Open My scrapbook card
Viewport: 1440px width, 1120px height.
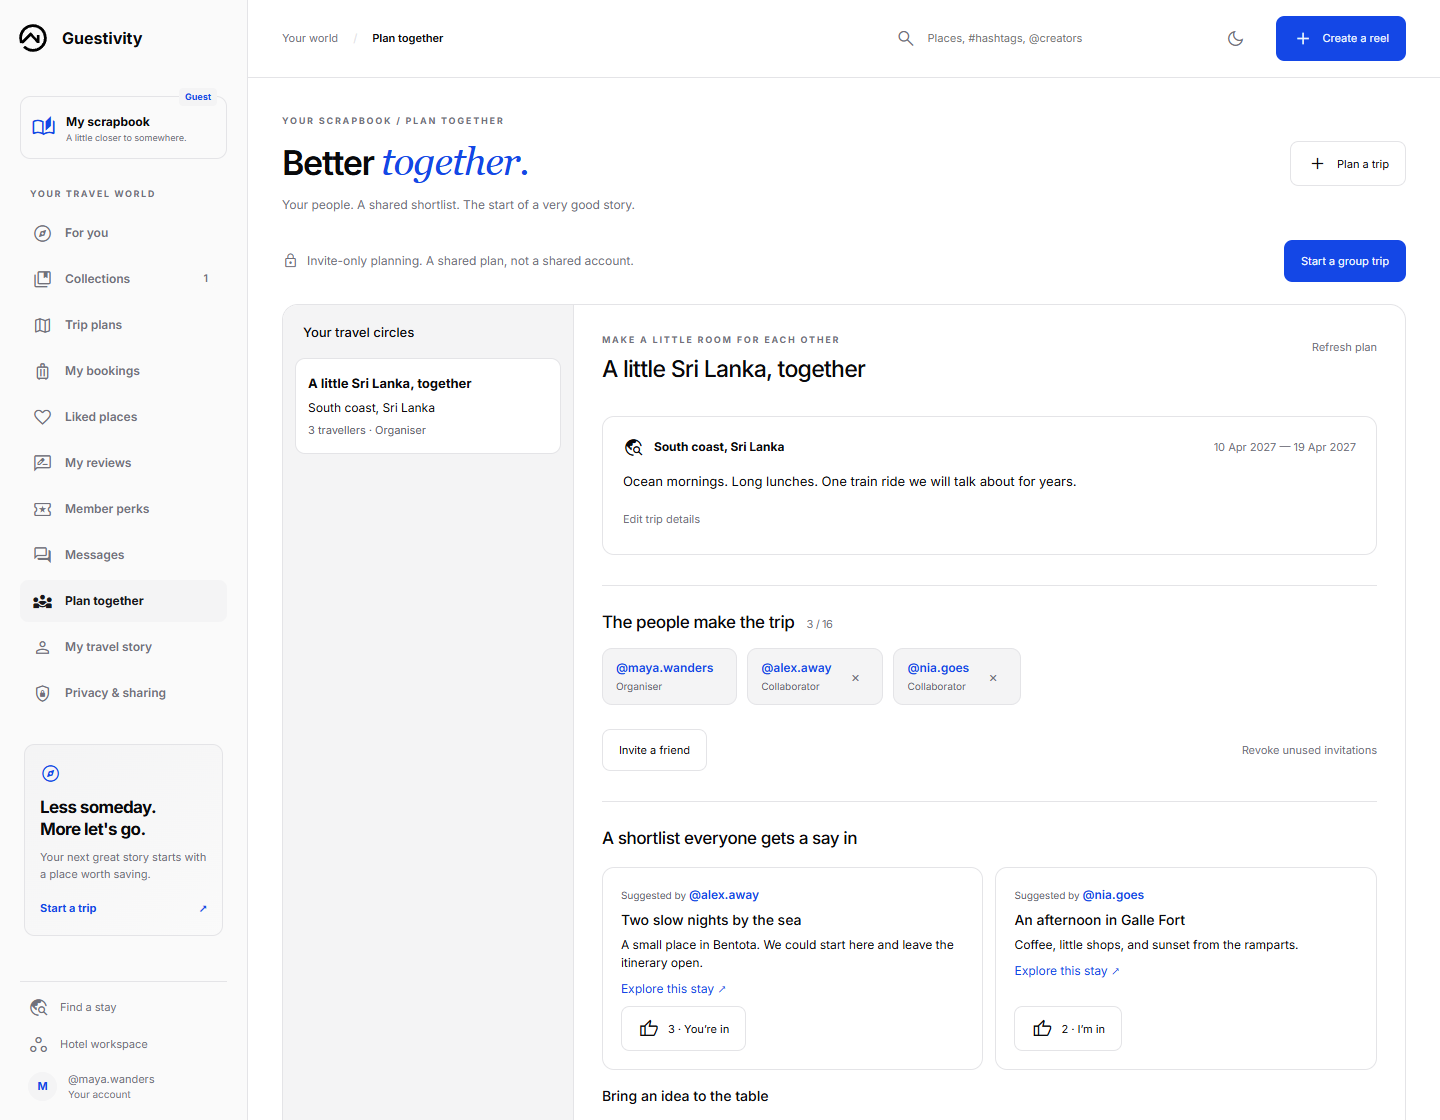[x=123, y=128]
